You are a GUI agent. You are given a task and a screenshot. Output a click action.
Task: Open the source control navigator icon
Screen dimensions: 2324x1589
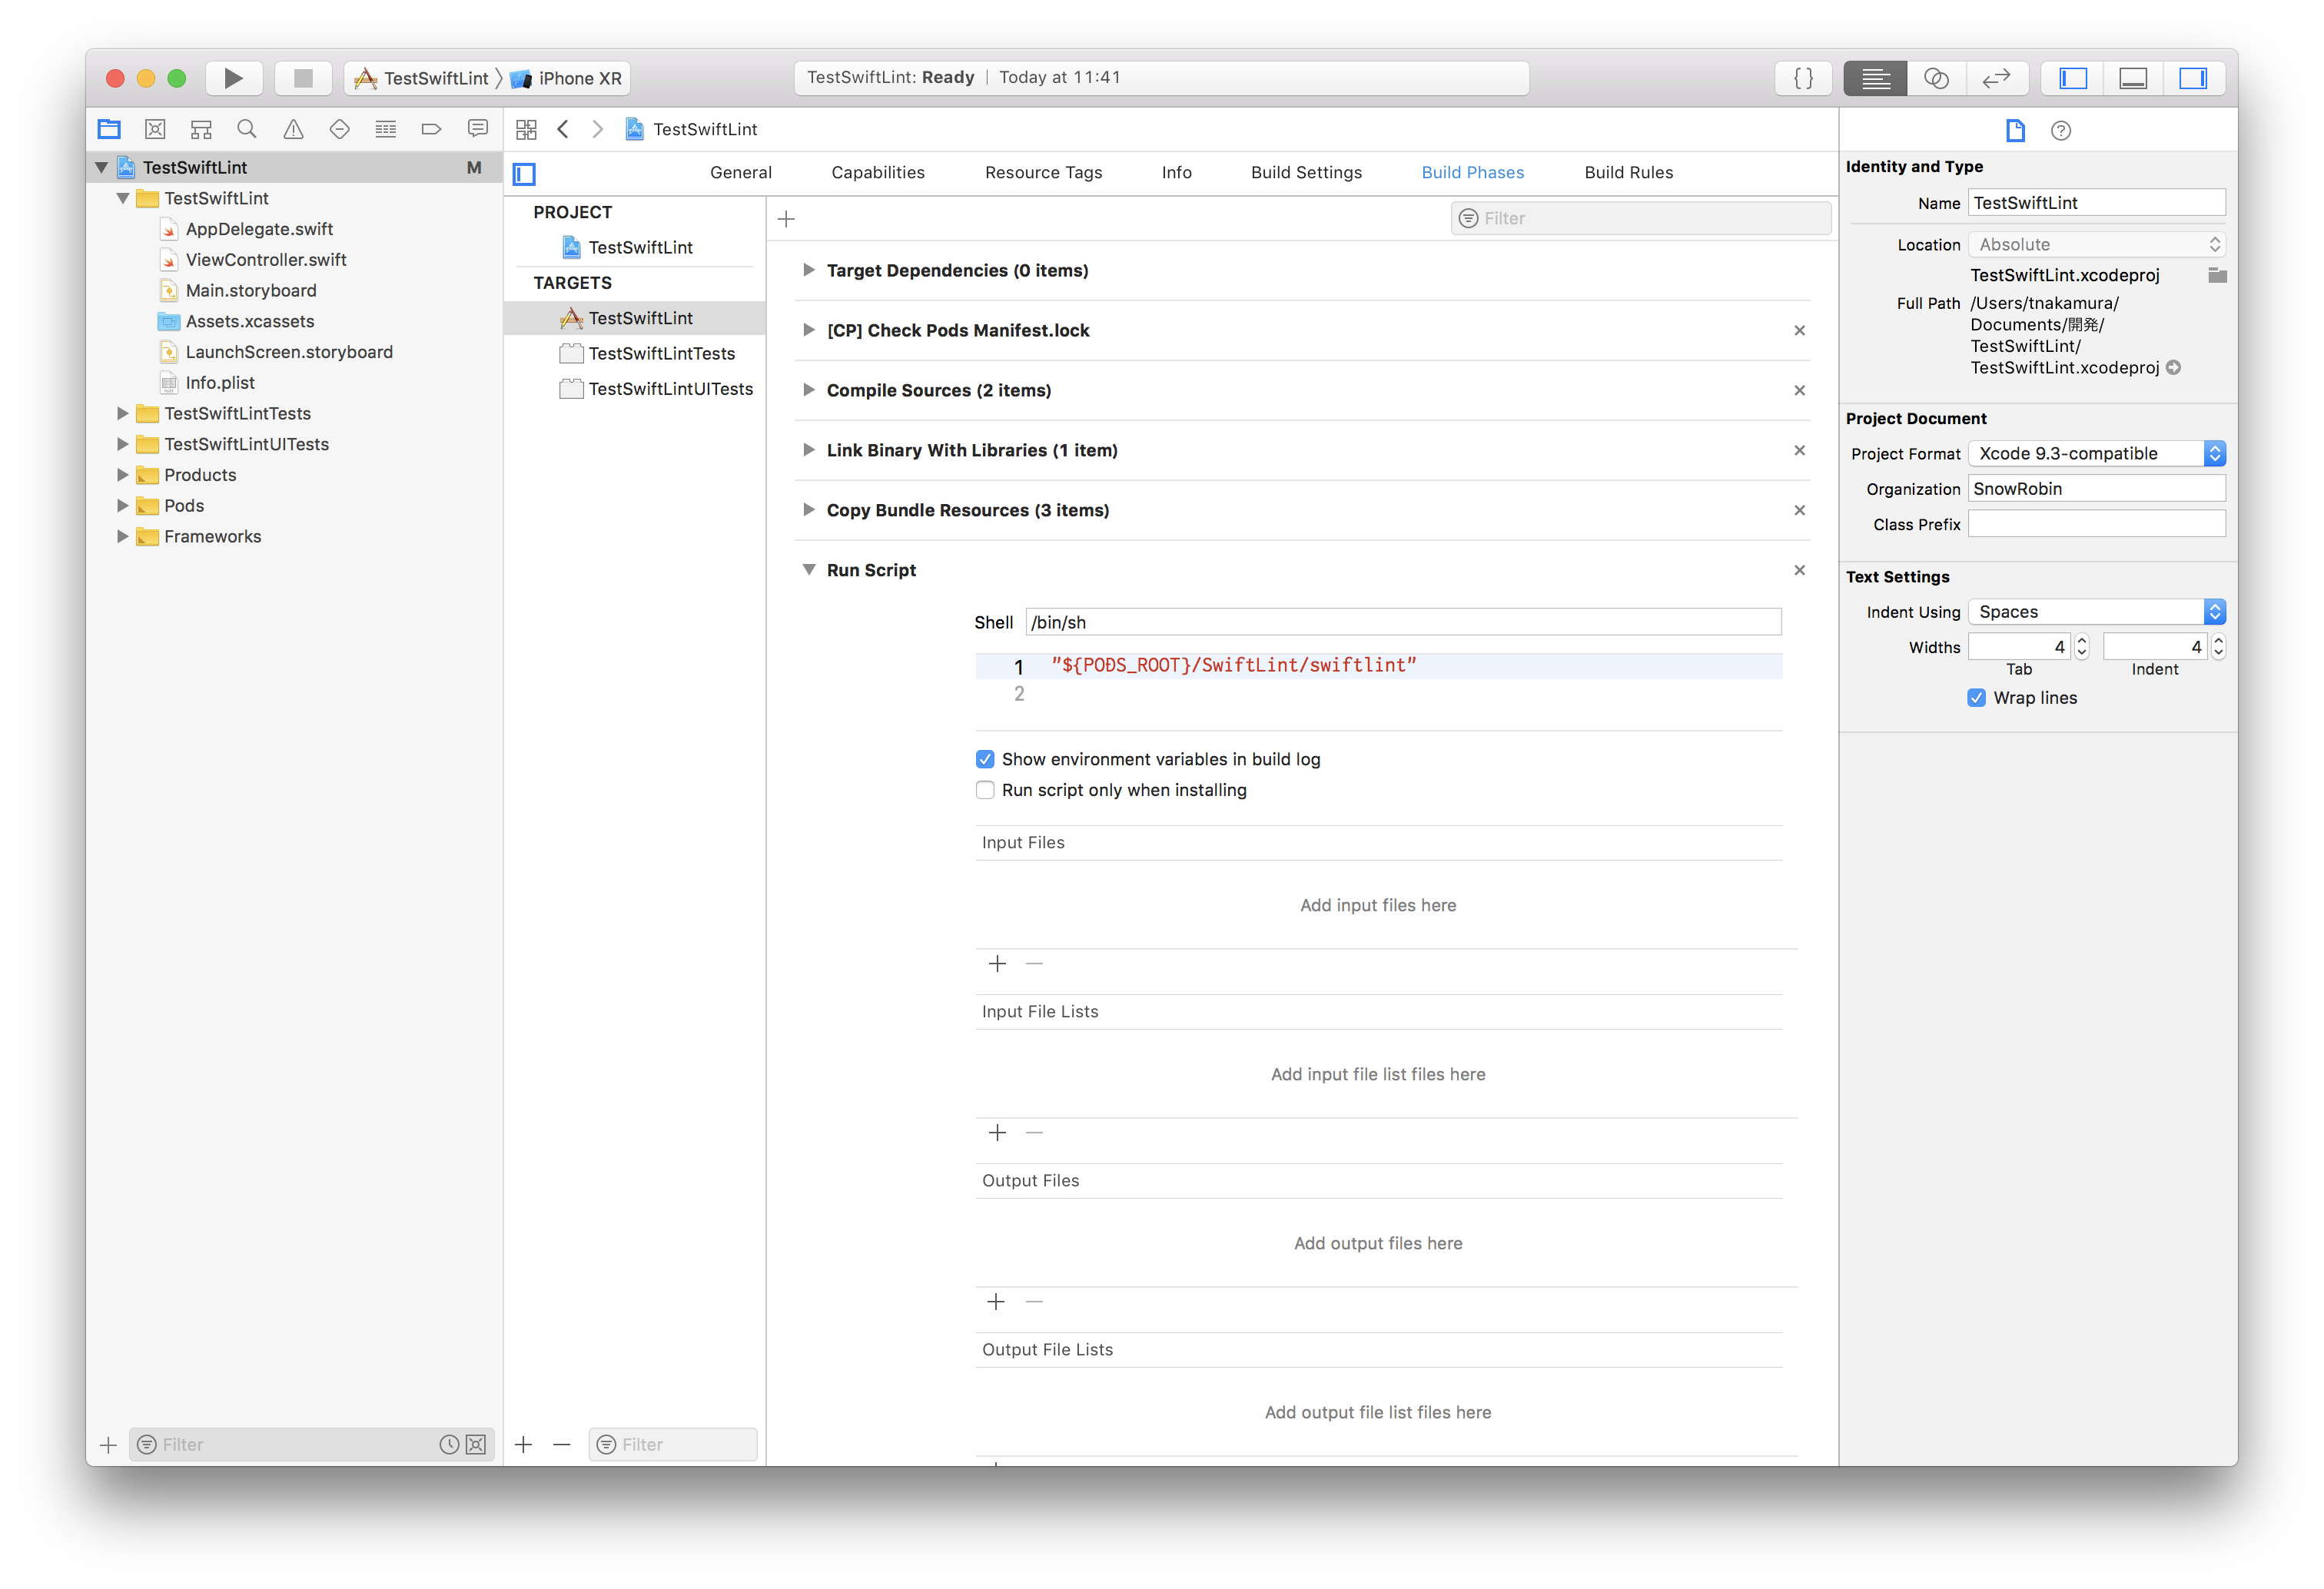(155, 129)
